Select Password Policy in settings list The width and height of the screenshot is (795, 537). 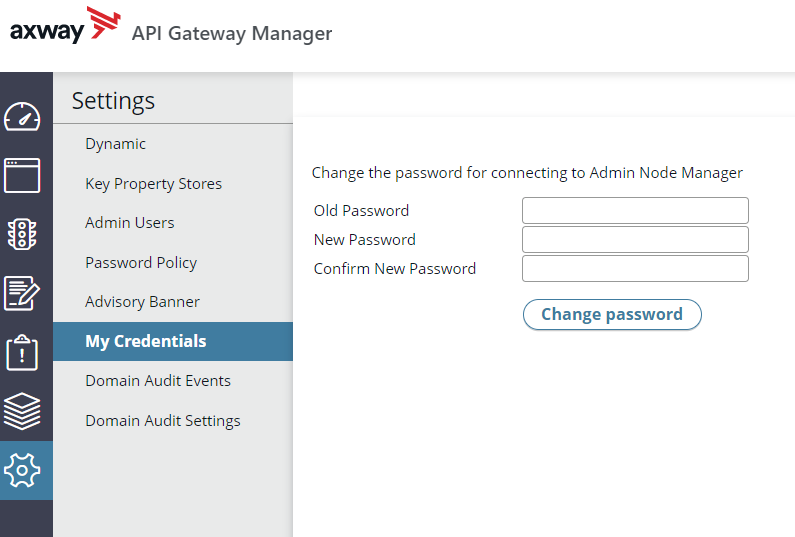(x=141, y=263)
